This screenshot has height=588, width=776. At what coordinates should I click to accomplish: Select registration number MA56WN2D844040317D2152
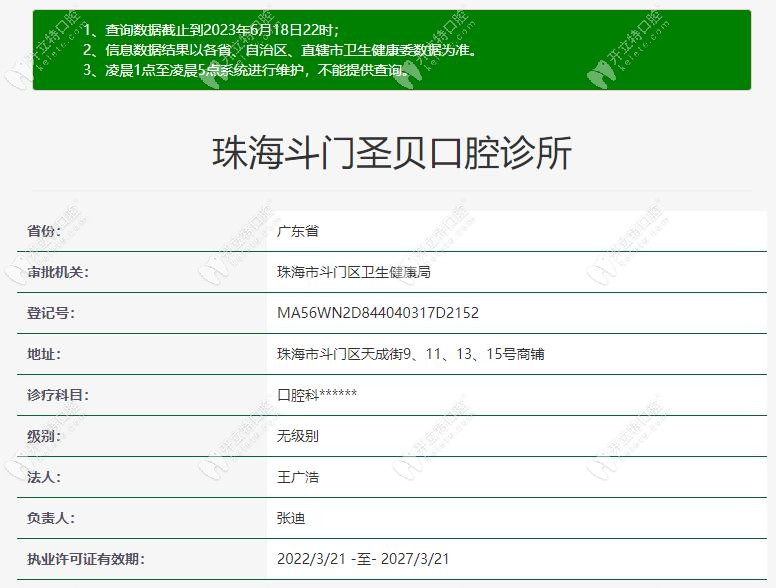pyautogui.click(x=378, y=313)
